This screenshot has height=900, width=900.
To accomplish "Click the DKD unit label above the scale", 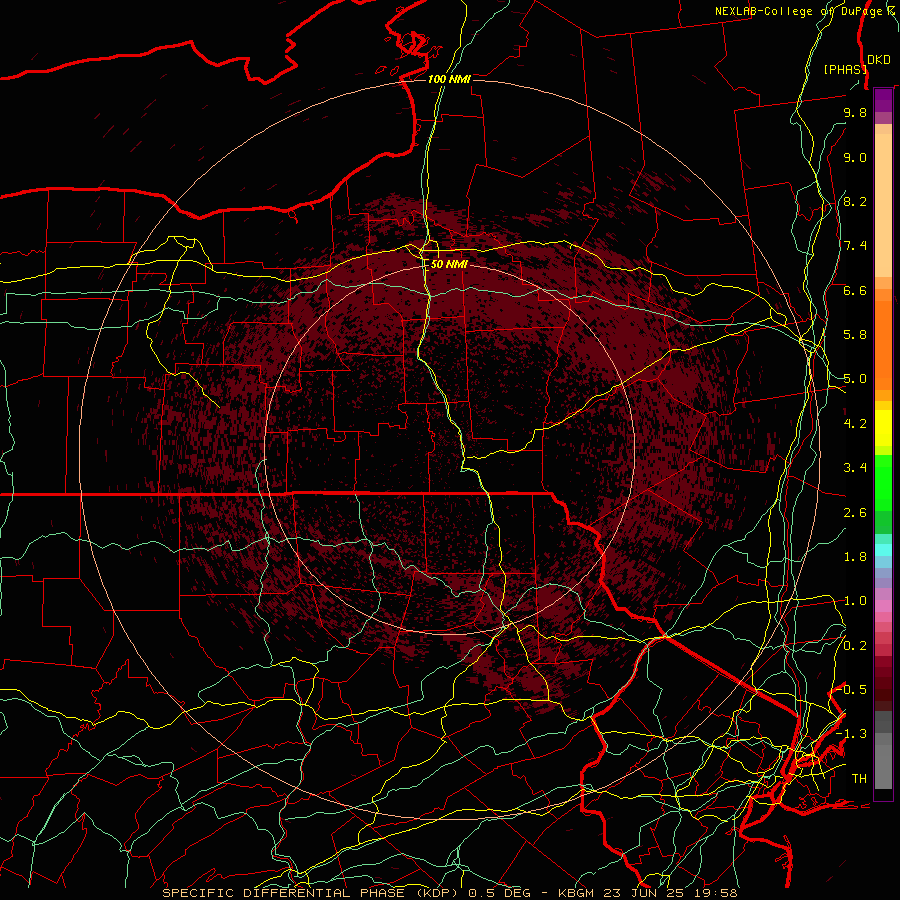I will 879,59.
